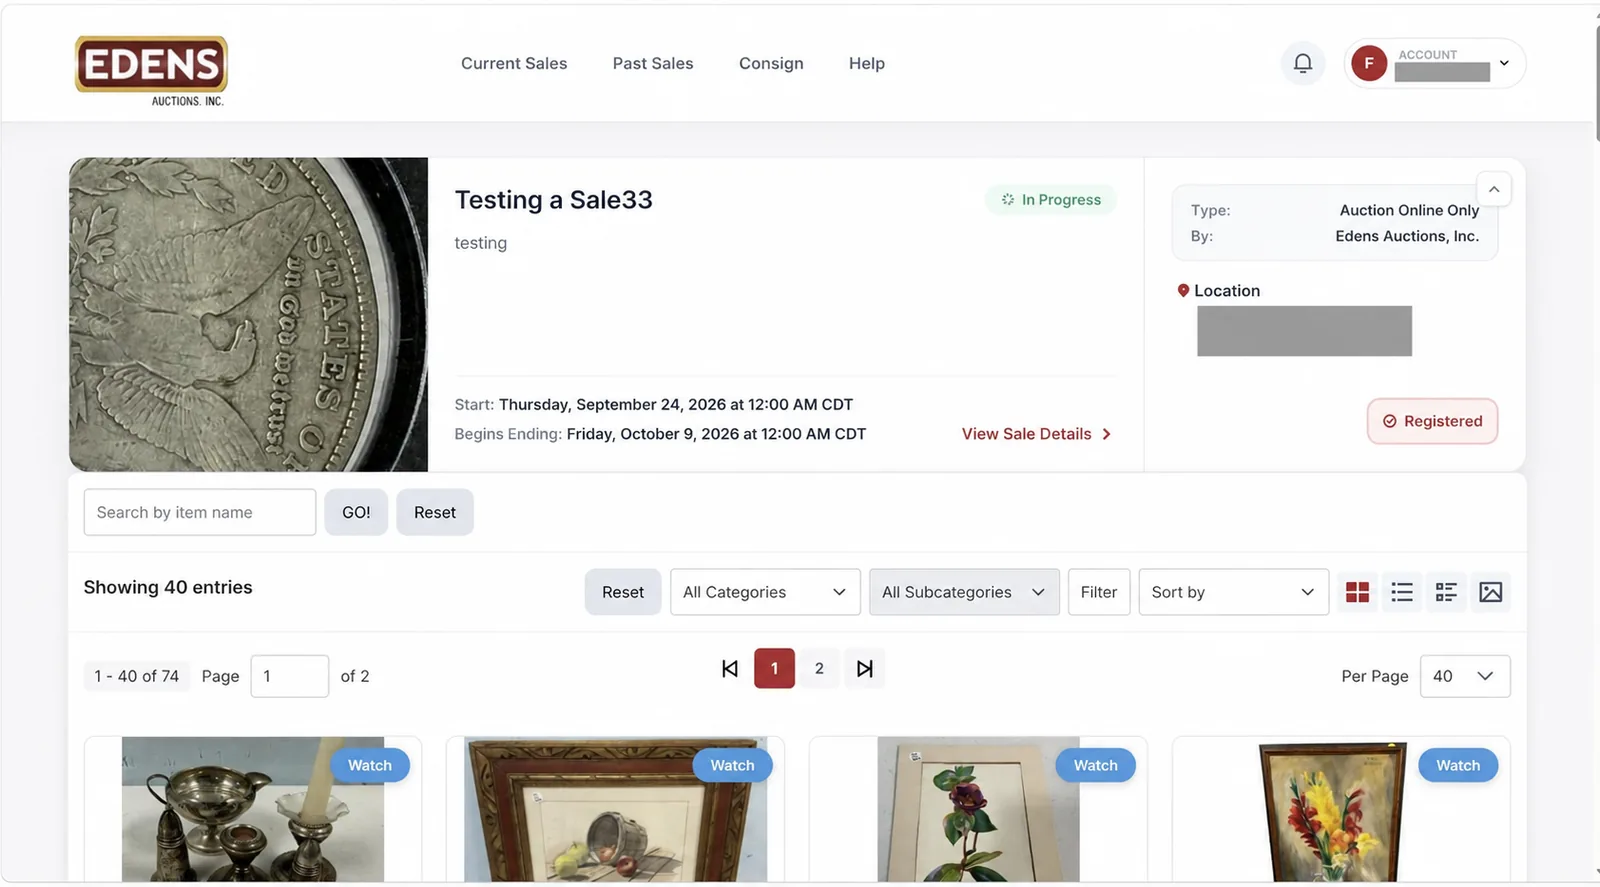Screen dimensions: 1600x887
Task: Open the Help page
Action: (x=867, y=63)
